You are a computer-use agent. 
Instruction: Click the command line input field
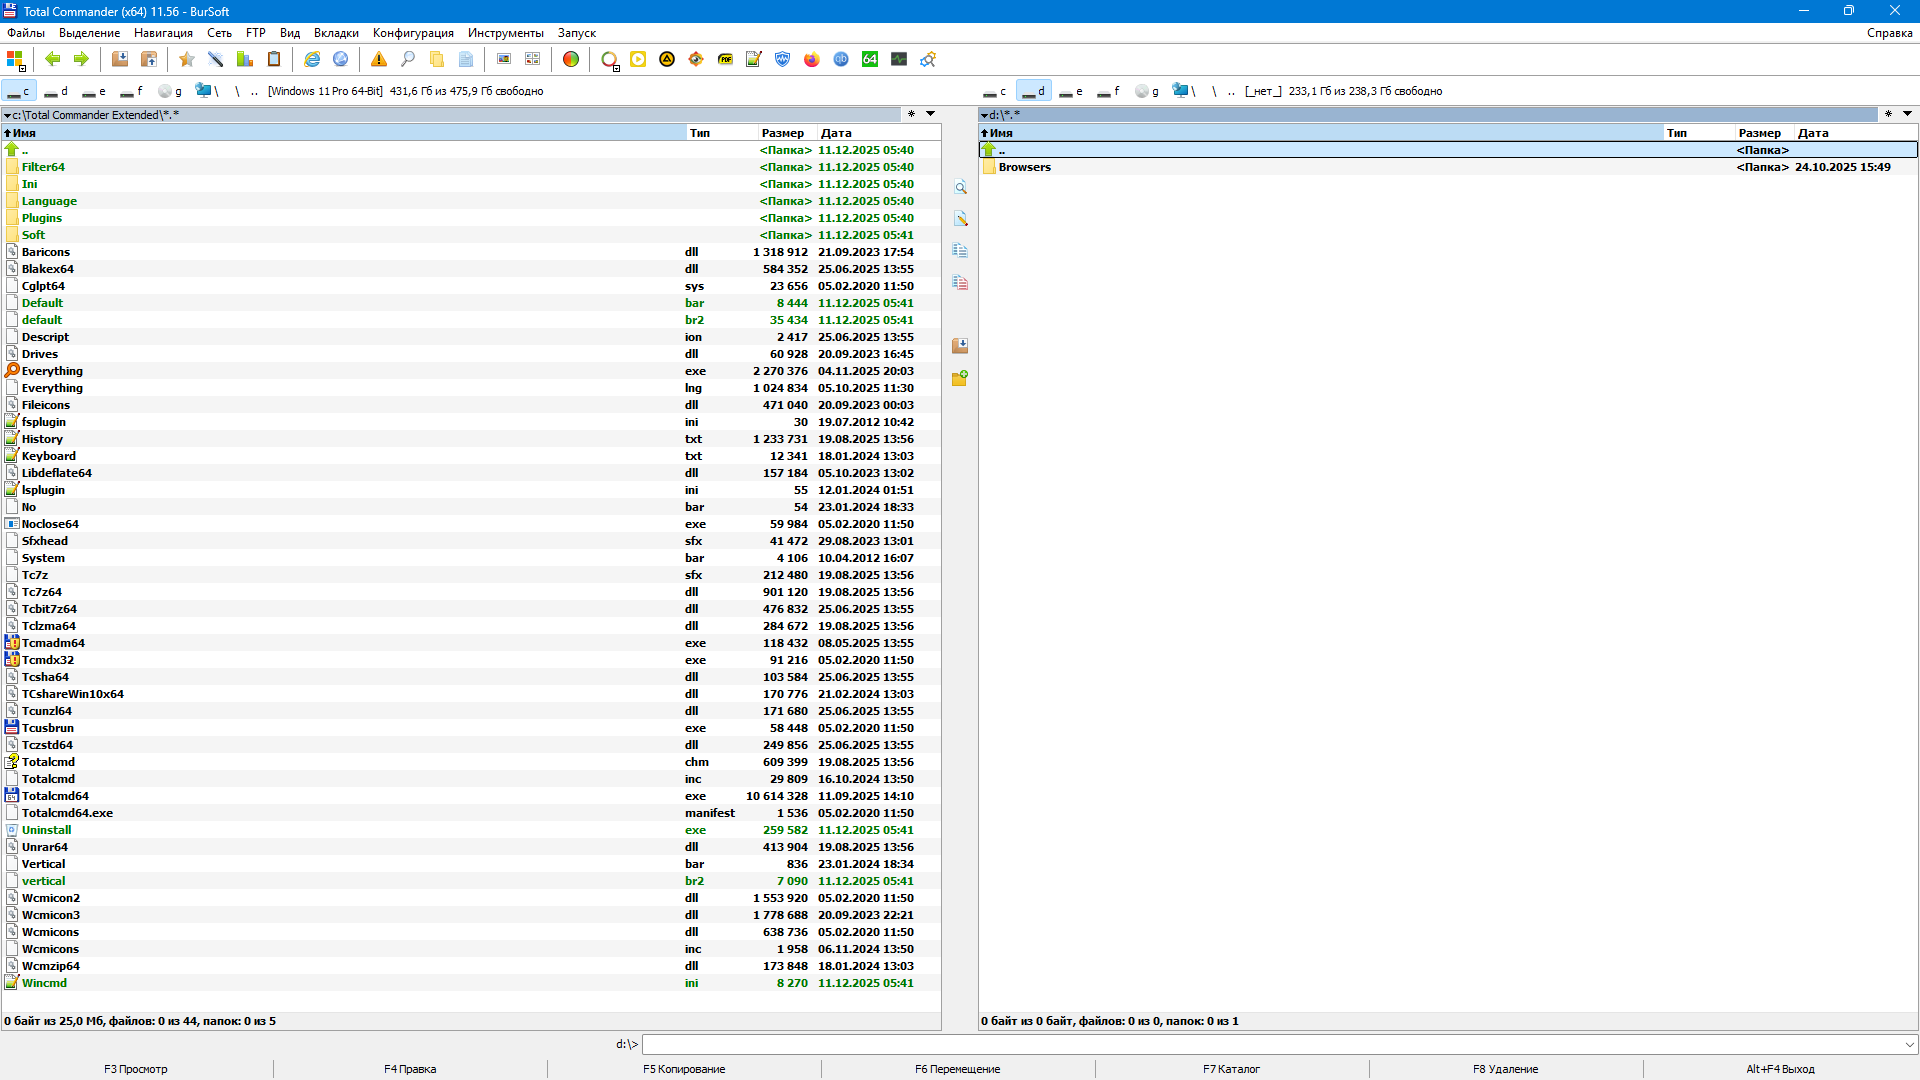(x=1270, y=1044)
